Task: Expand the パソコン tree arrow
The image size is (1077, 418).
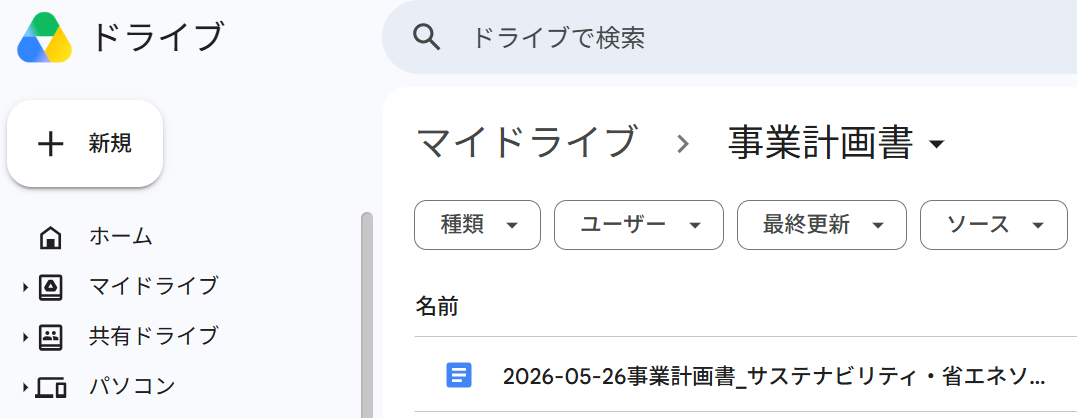Action: (x=25, y=388)
